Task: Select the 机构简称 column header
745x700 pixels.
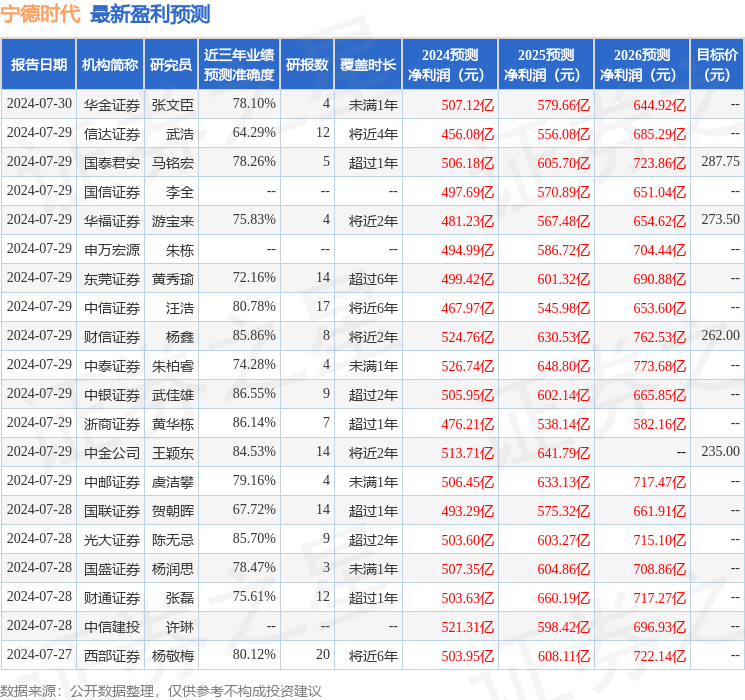Action: coord(110,65)
